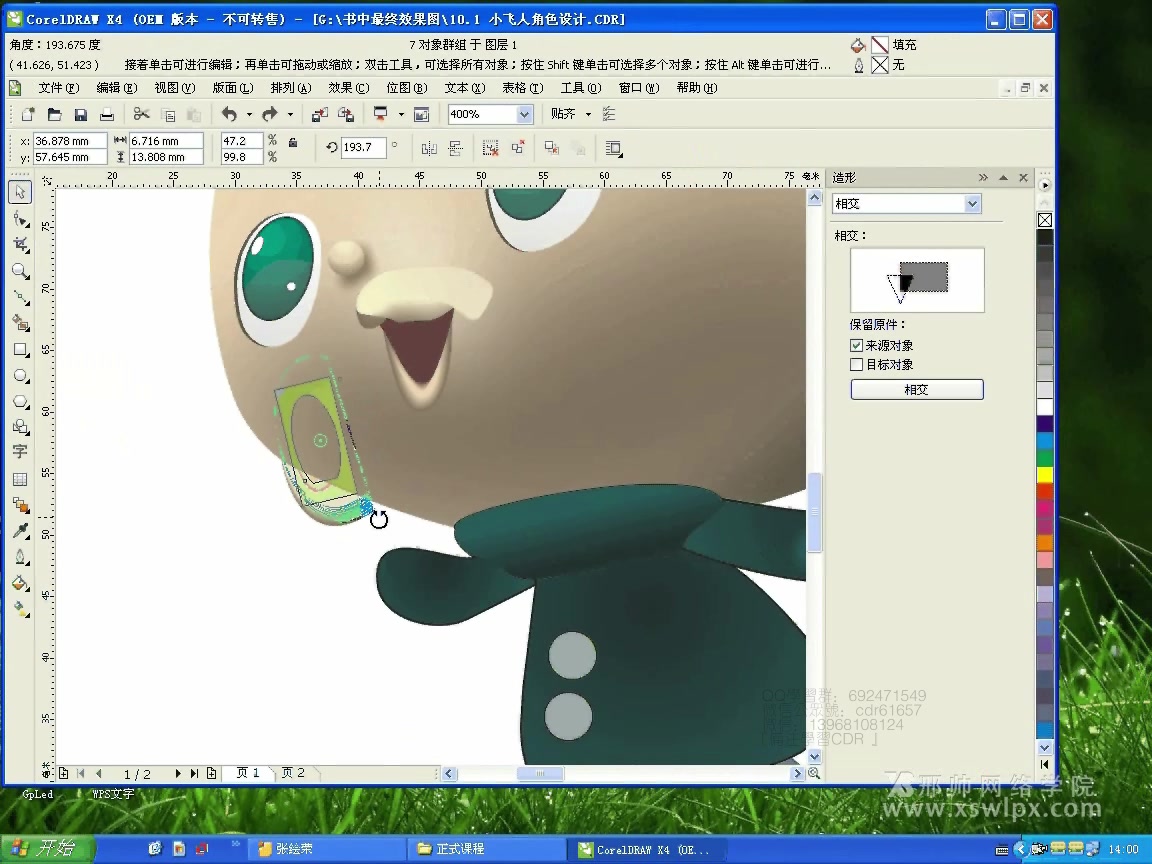
Task: Go to the next page arrow
Action: pos(178,774)
